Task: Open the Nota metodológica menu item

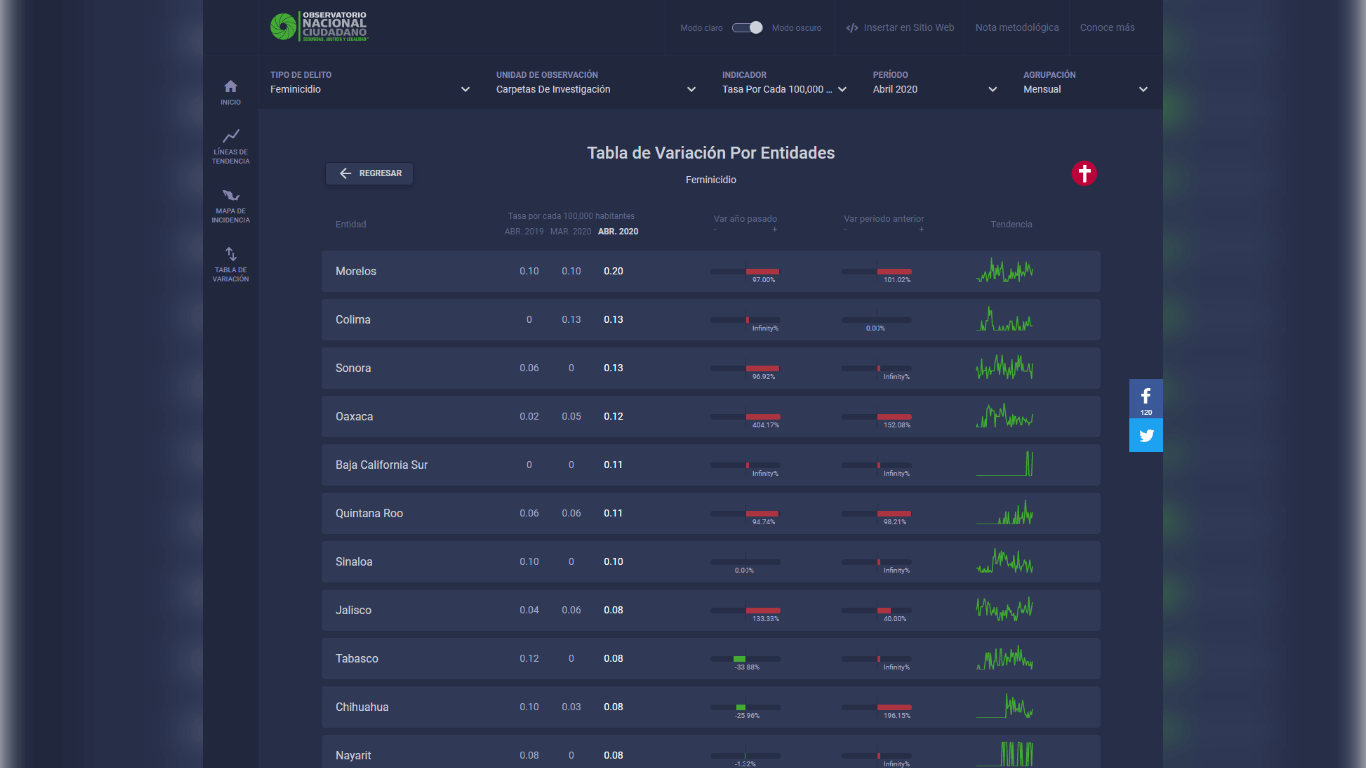Action: point(1017,28)
